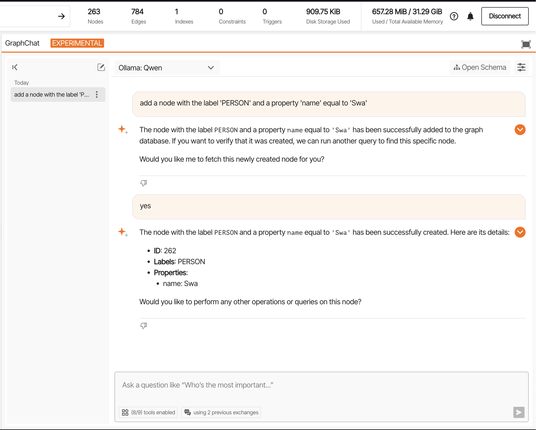Open the (8/9) tools enabled selector

tap(148, 412)
